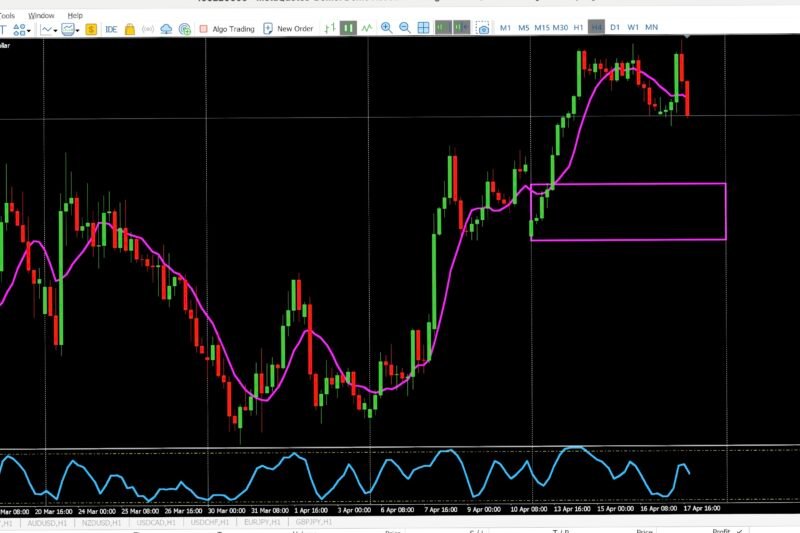Open the indicators list line-chart icon
Screen dimensions: 800x533
(46, 29)
